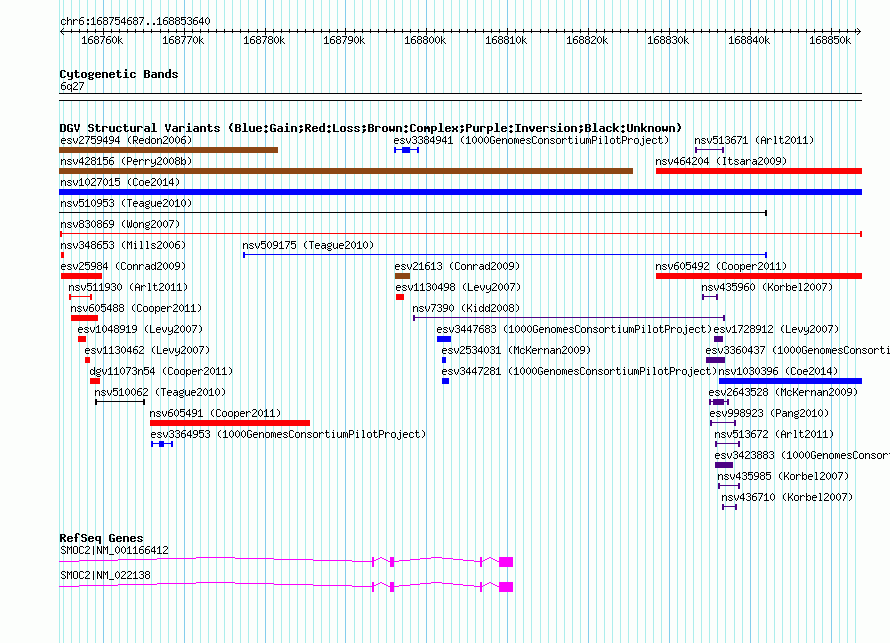Image resolution: width=890 pixels, height=643 pixels.
Task: Click the SMOC2|NM_022138 gene label
Action: [x=105, y=575]
